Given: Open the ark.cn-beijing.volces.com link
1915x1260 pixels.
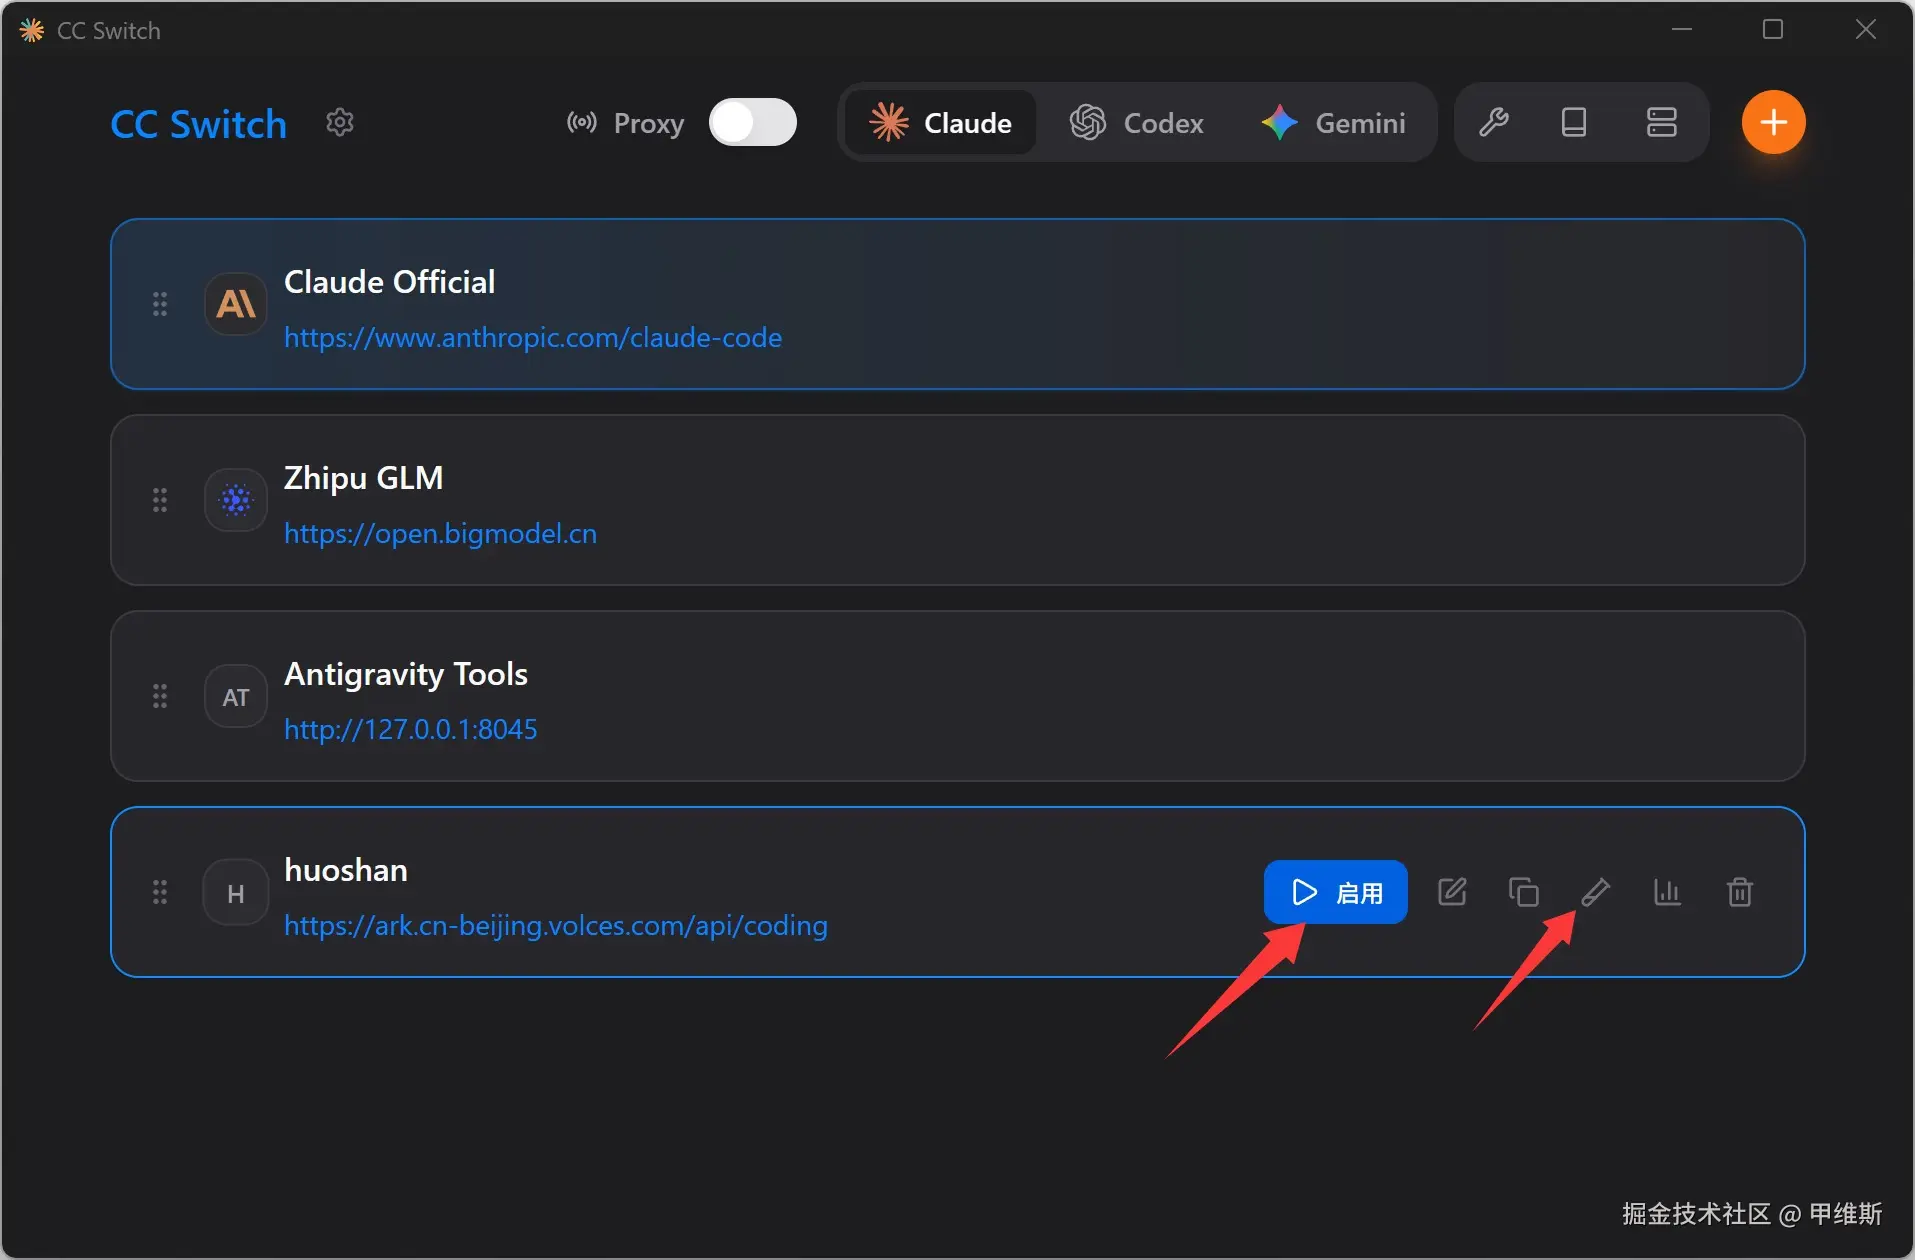Looking at the screenshot, I should pyautogui.click(x=556, y=926).
